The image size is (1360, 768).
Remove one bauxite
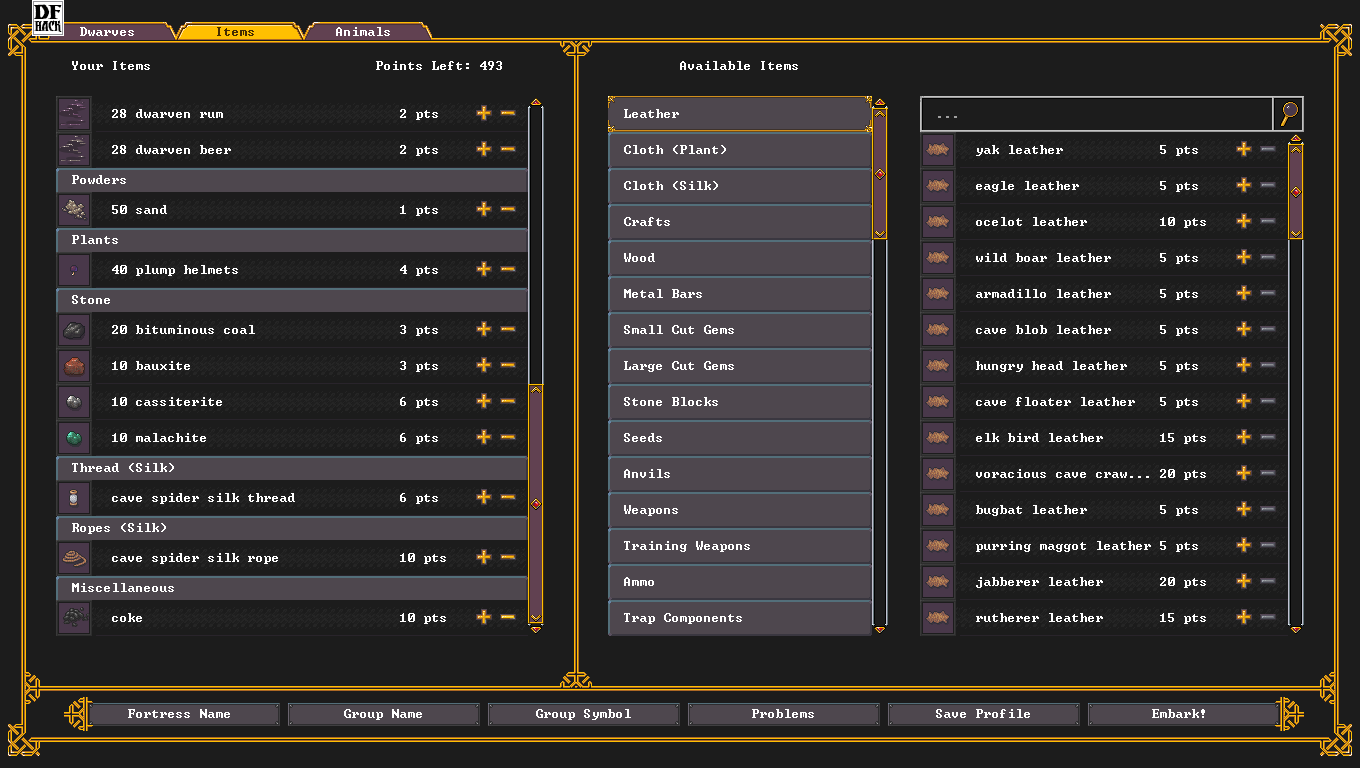(508, 365)
